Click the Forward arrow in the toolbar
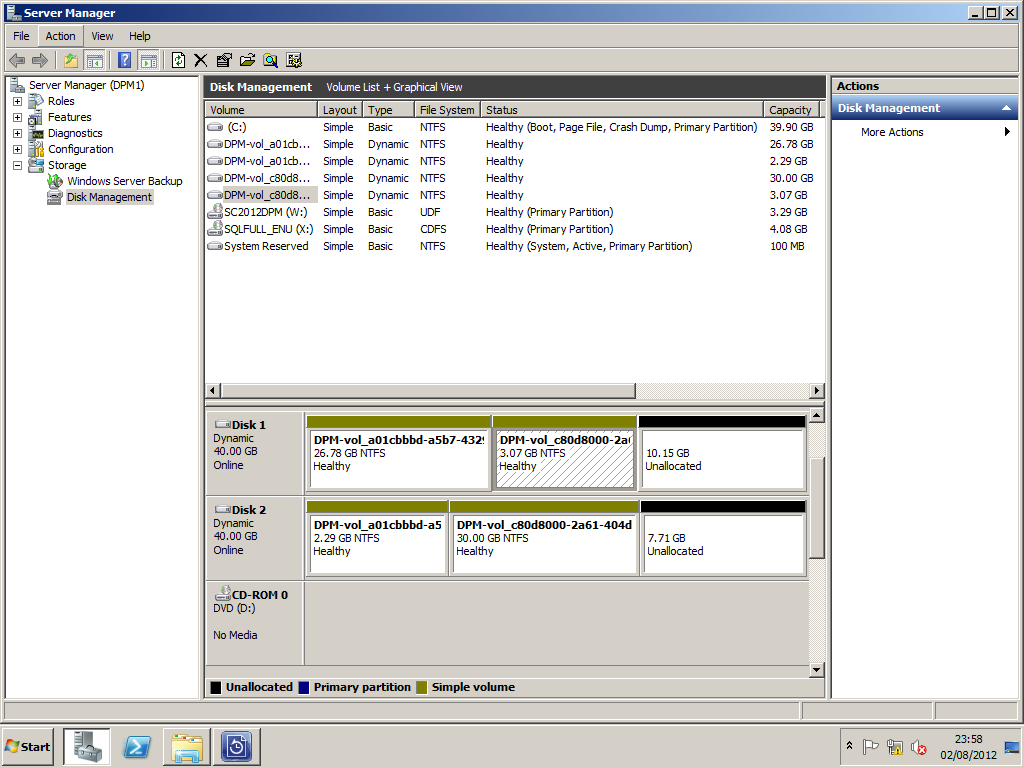Image resolution: width=1024 pixels, height=768 pixels. [x=40, y=61]
